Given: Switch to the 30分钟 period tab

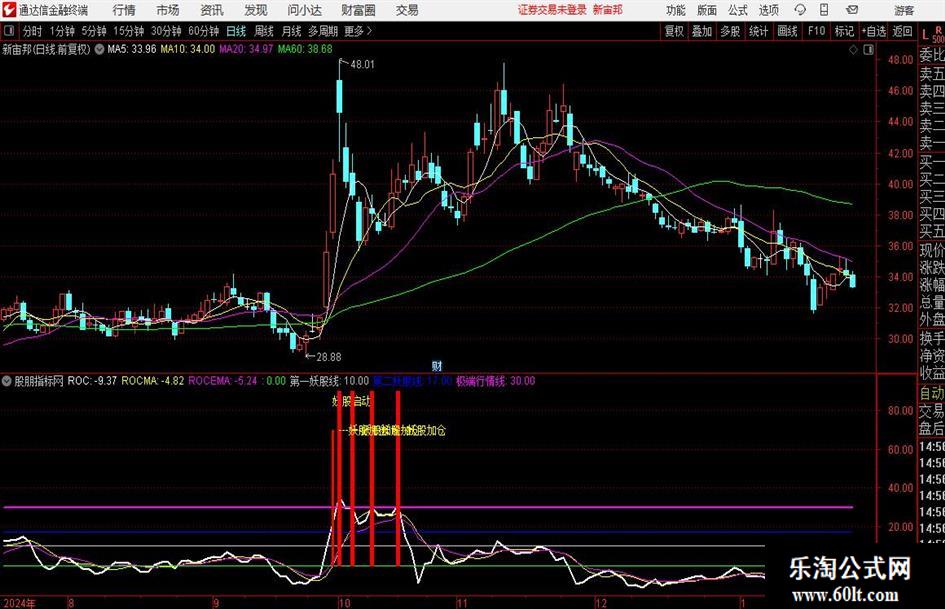Looking at the screenshot, I should (166, 31).
